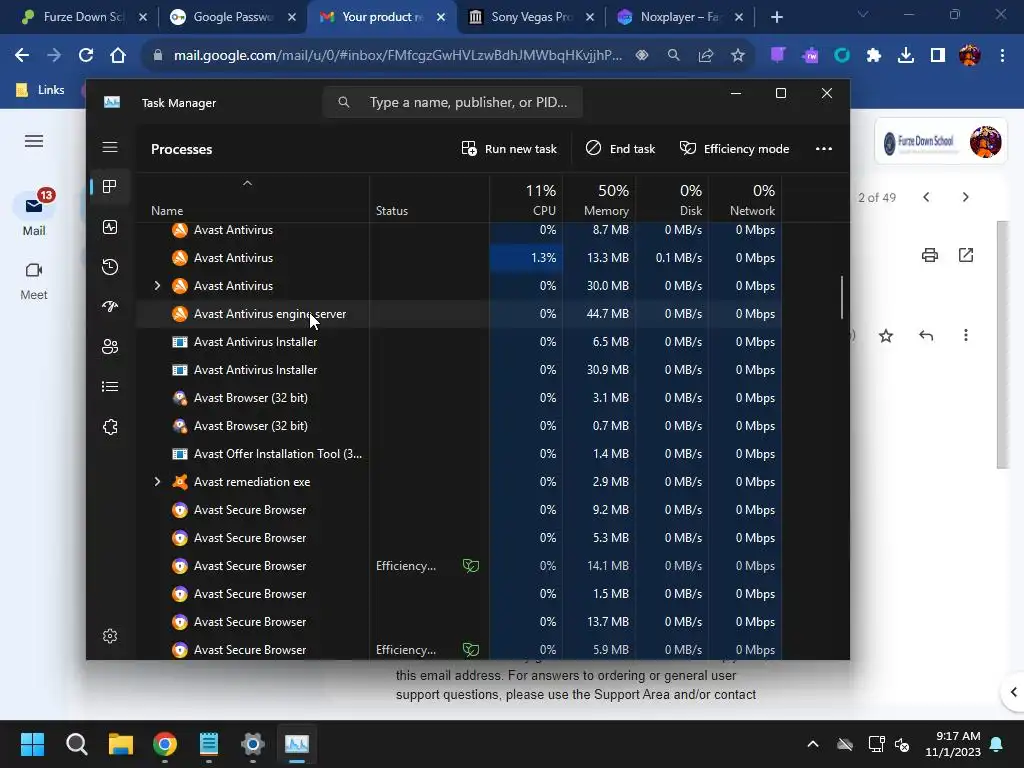Screen dimensions: 1024x768
Task: Select Avast Antivirus engine server row
Action: pyautogui.click(x=459, y=314)
